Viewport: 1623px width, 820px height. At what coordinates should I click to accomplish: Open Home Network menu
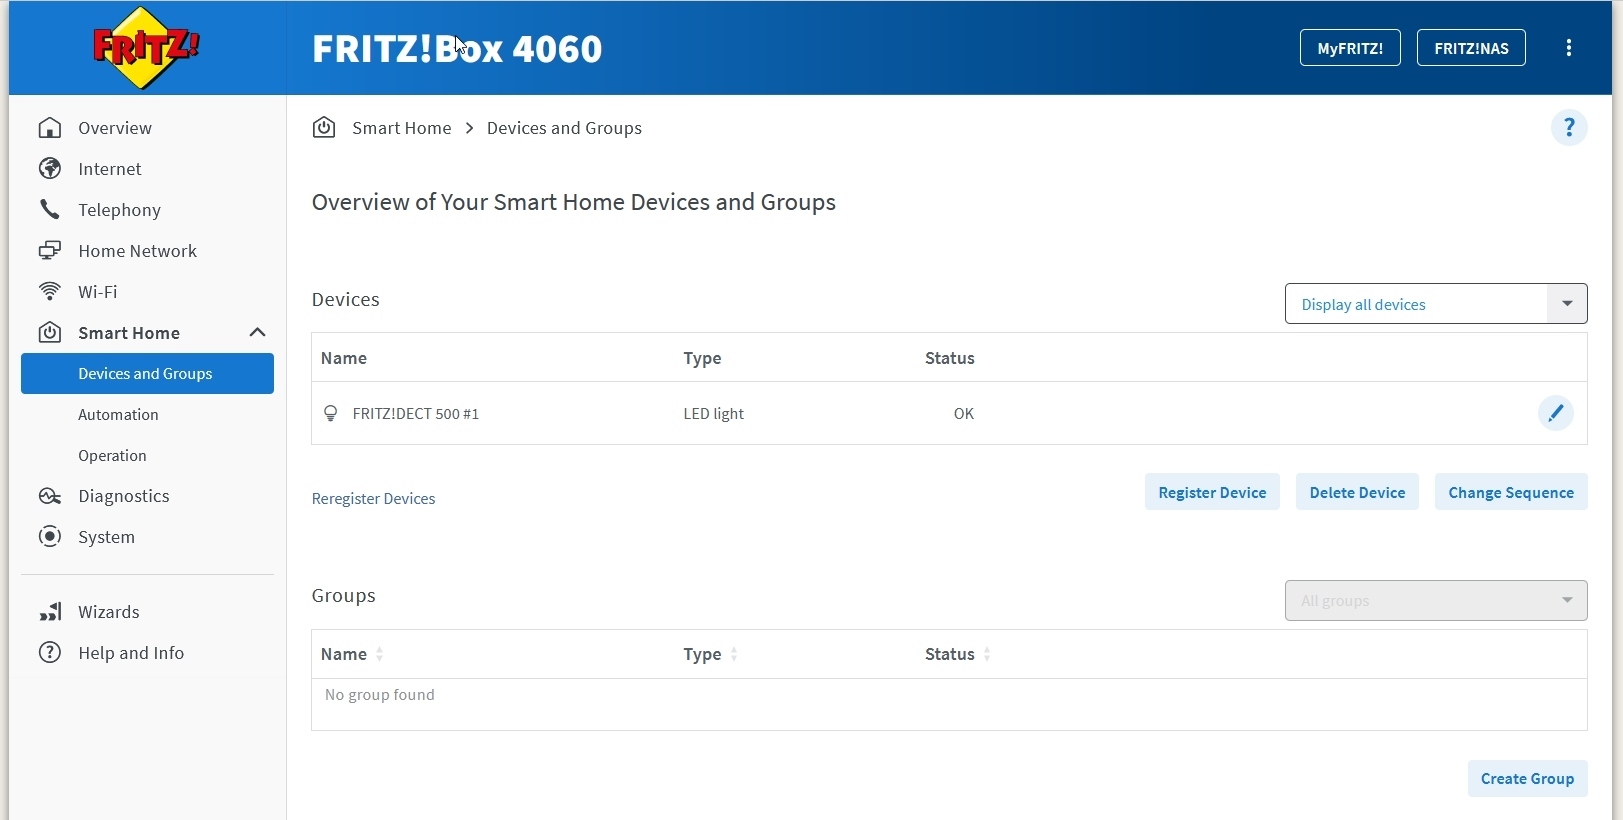(138, 251)
